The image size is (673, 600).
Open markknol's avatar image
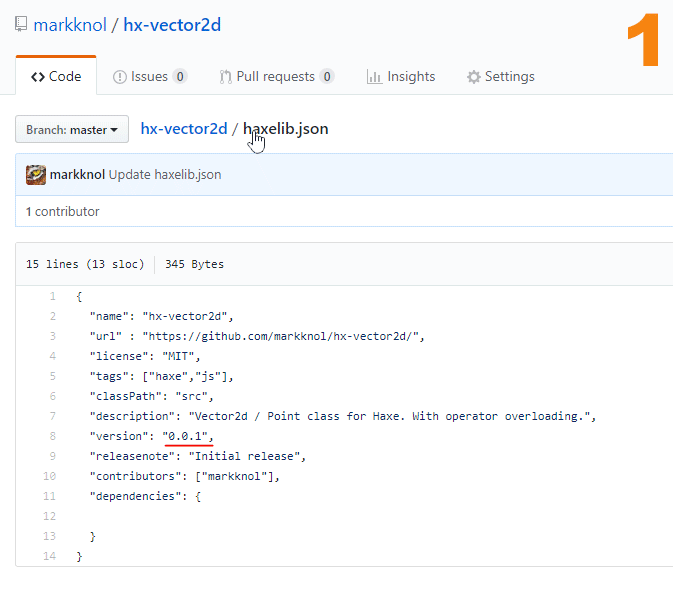(x=36, y=175)
